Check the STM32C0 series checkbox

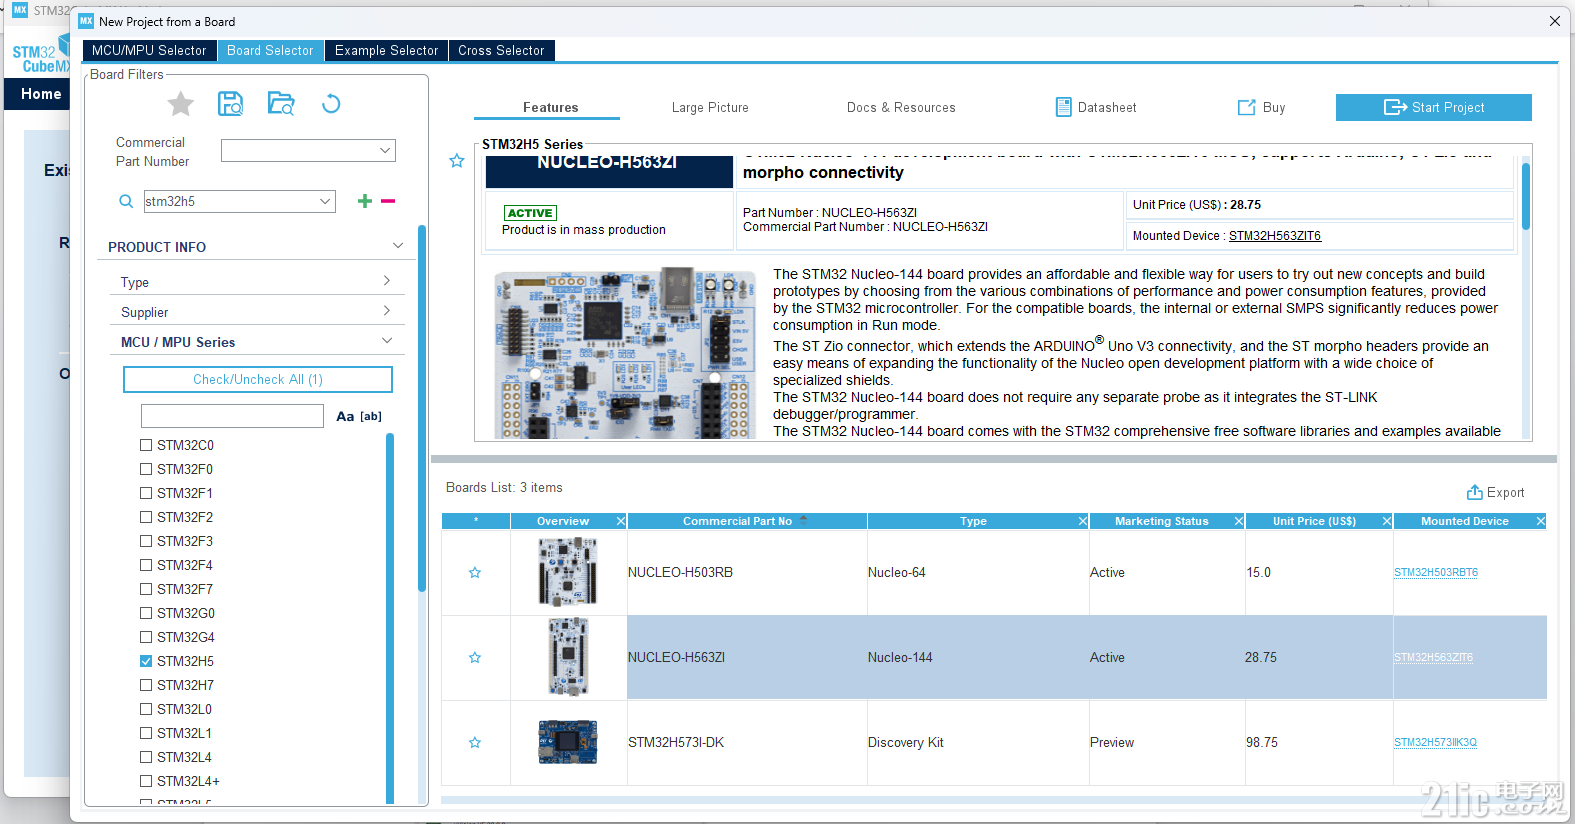tap(146, 445)
